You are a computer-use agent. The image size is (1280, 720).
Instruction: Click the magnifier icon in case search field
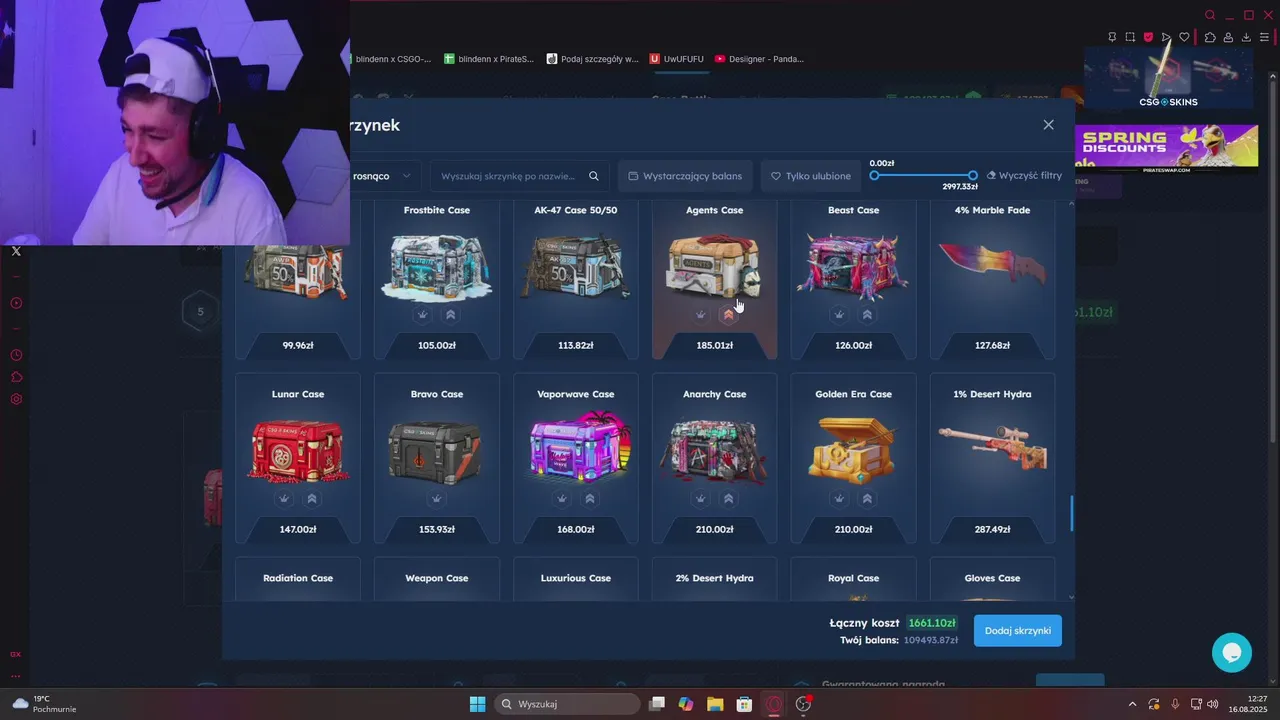click(594, 176)
